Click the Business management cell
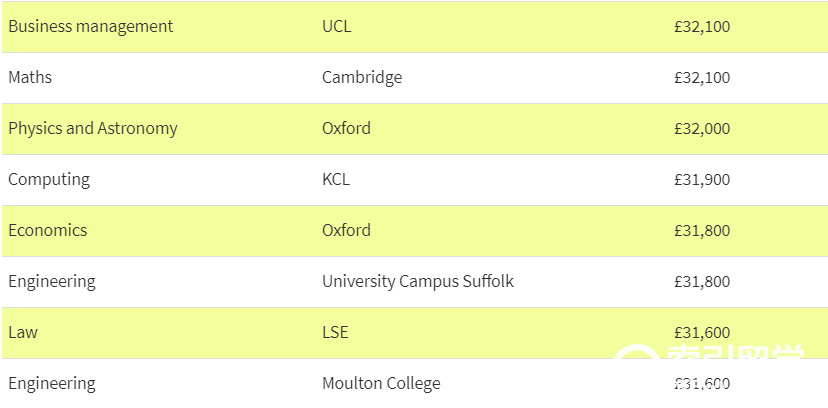Viewport: 828px width, 408px height. tap(91, 26)
